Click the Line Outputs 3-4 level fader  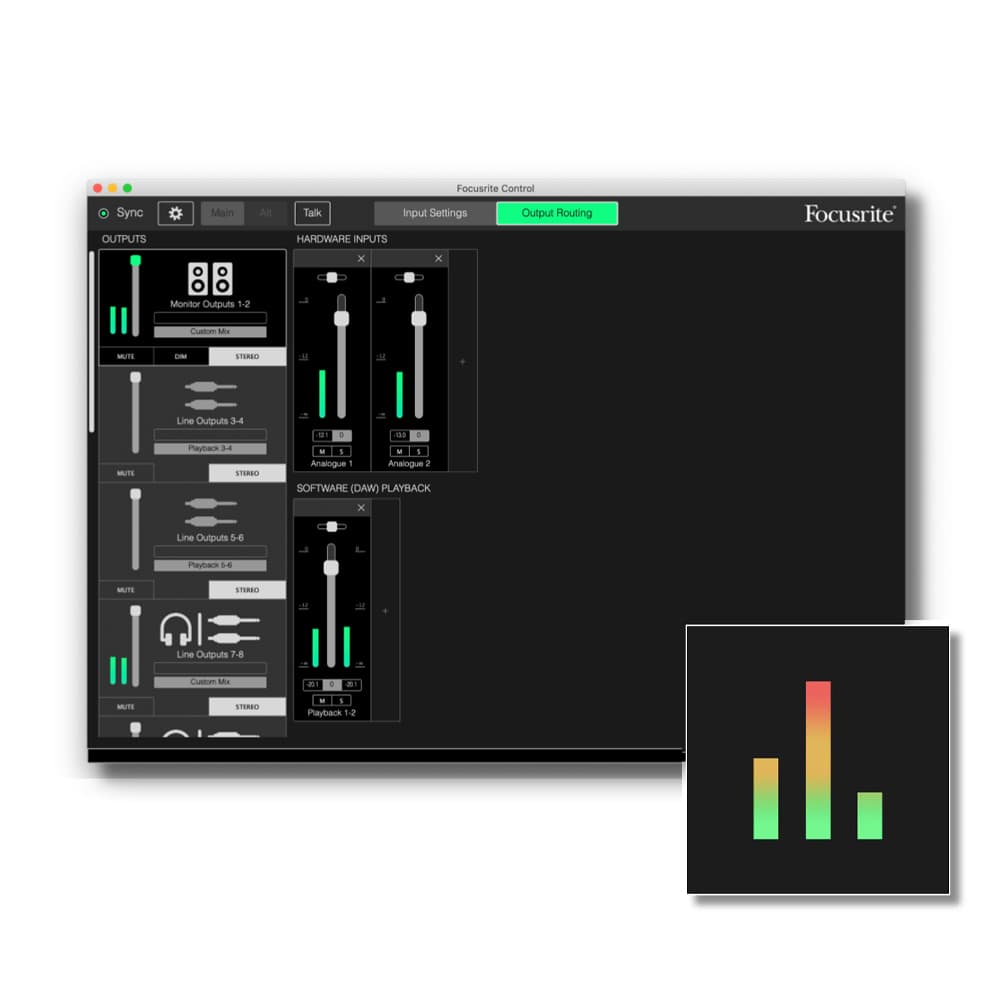135,412
